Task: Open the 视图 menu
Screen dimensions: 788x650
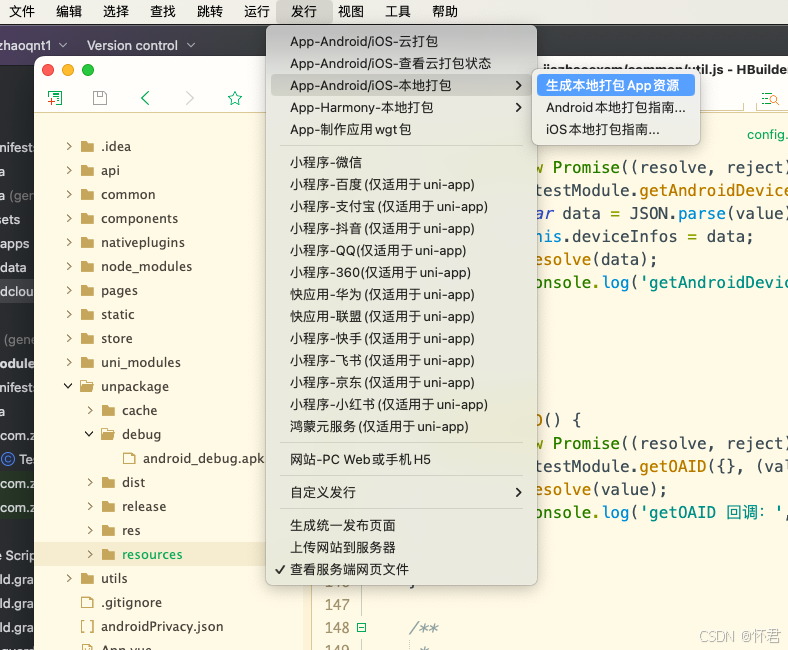Action: [351, 11]
